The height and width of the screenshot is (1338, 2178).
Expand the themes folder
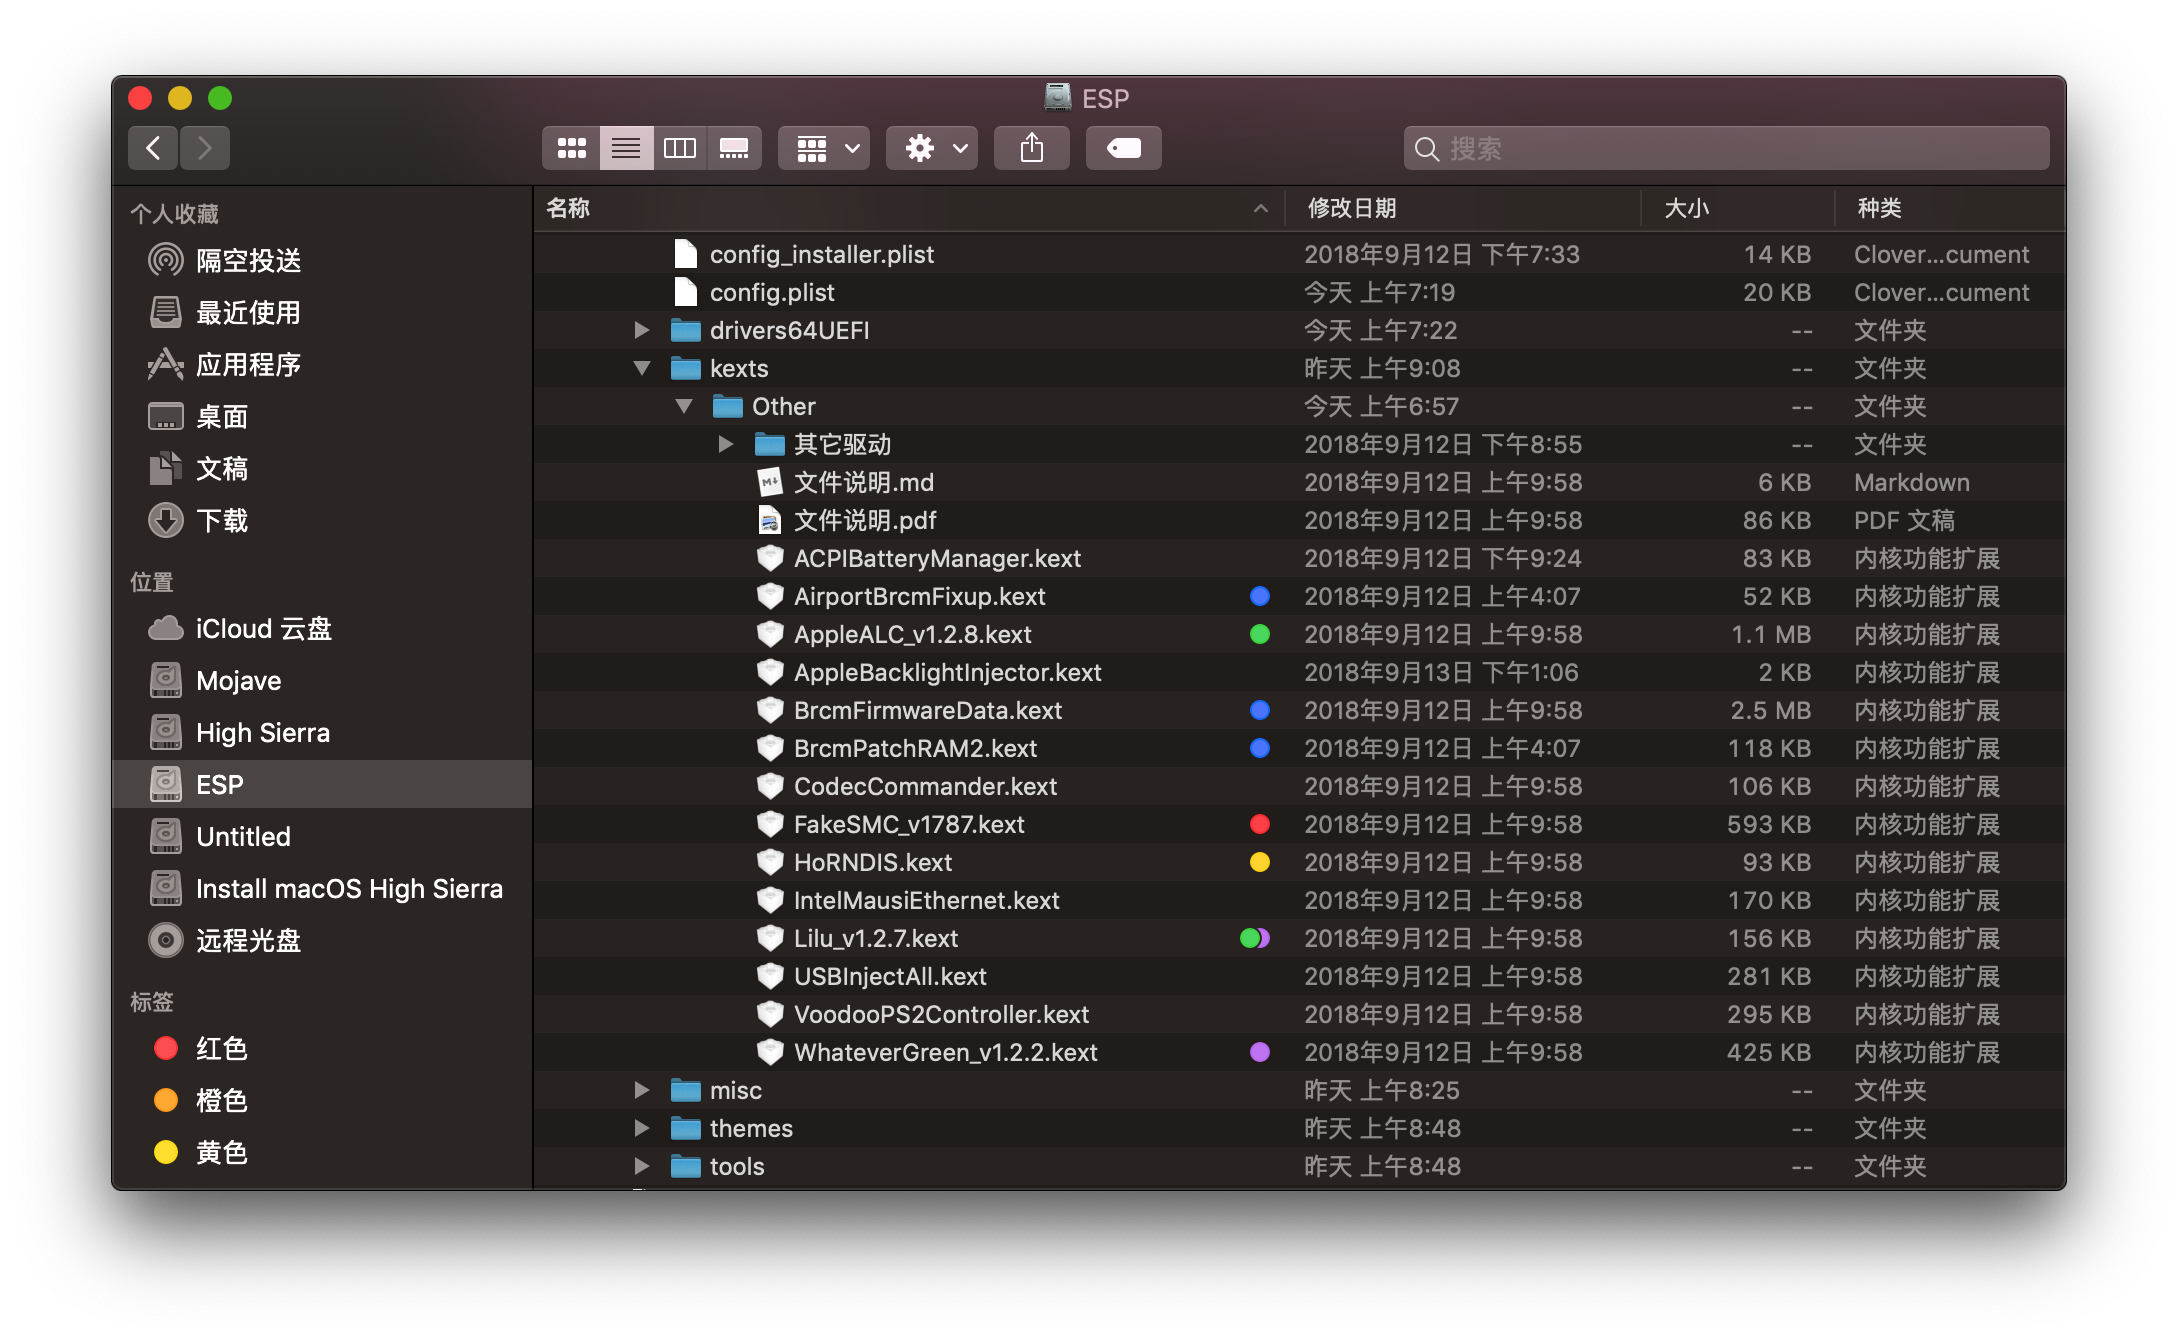tap(642, 1129)
